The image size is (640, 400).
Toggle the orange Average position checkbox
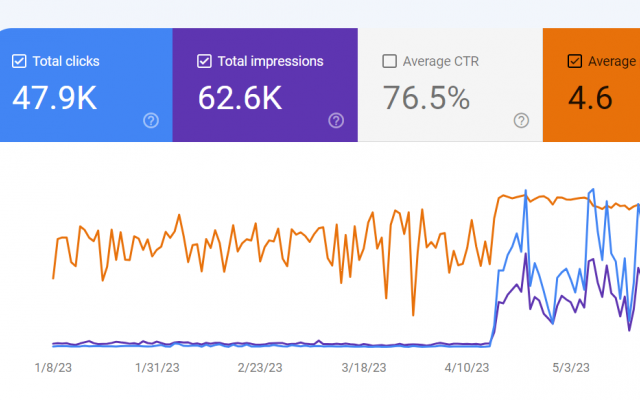[574, 61]
